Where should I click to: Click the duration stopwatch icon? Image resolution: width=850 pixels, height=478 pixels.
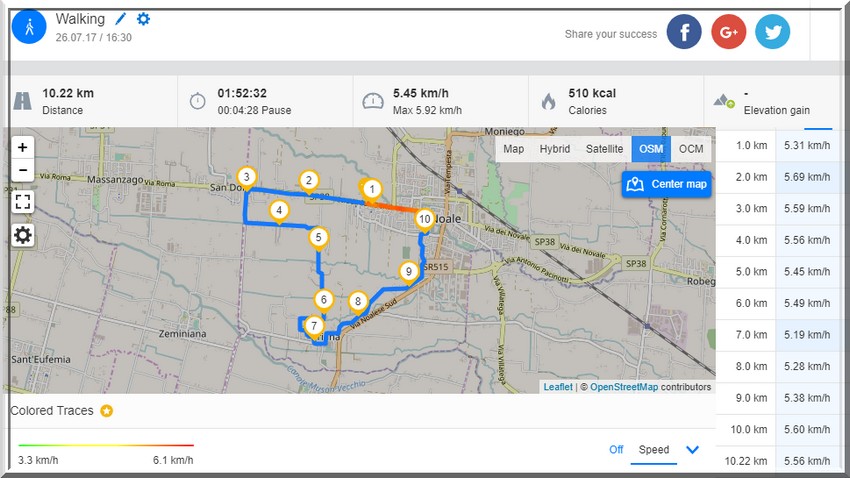click(x=197, y=101)
